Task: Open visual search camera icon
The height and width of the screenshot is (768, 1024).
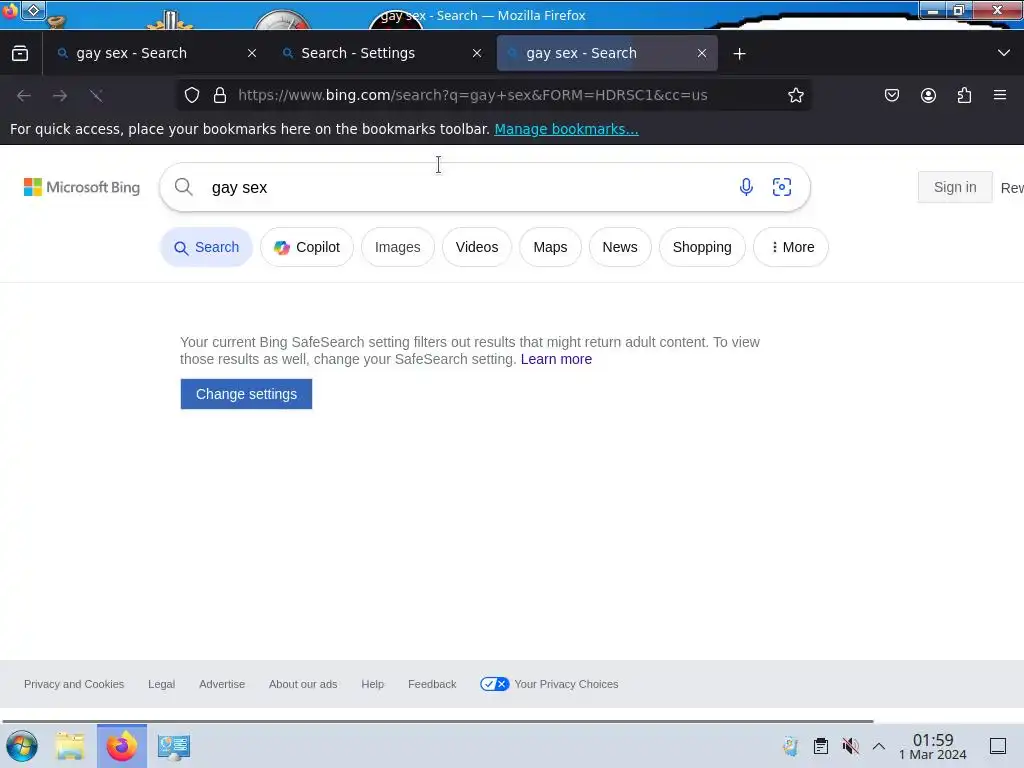Action: (782, 187)
